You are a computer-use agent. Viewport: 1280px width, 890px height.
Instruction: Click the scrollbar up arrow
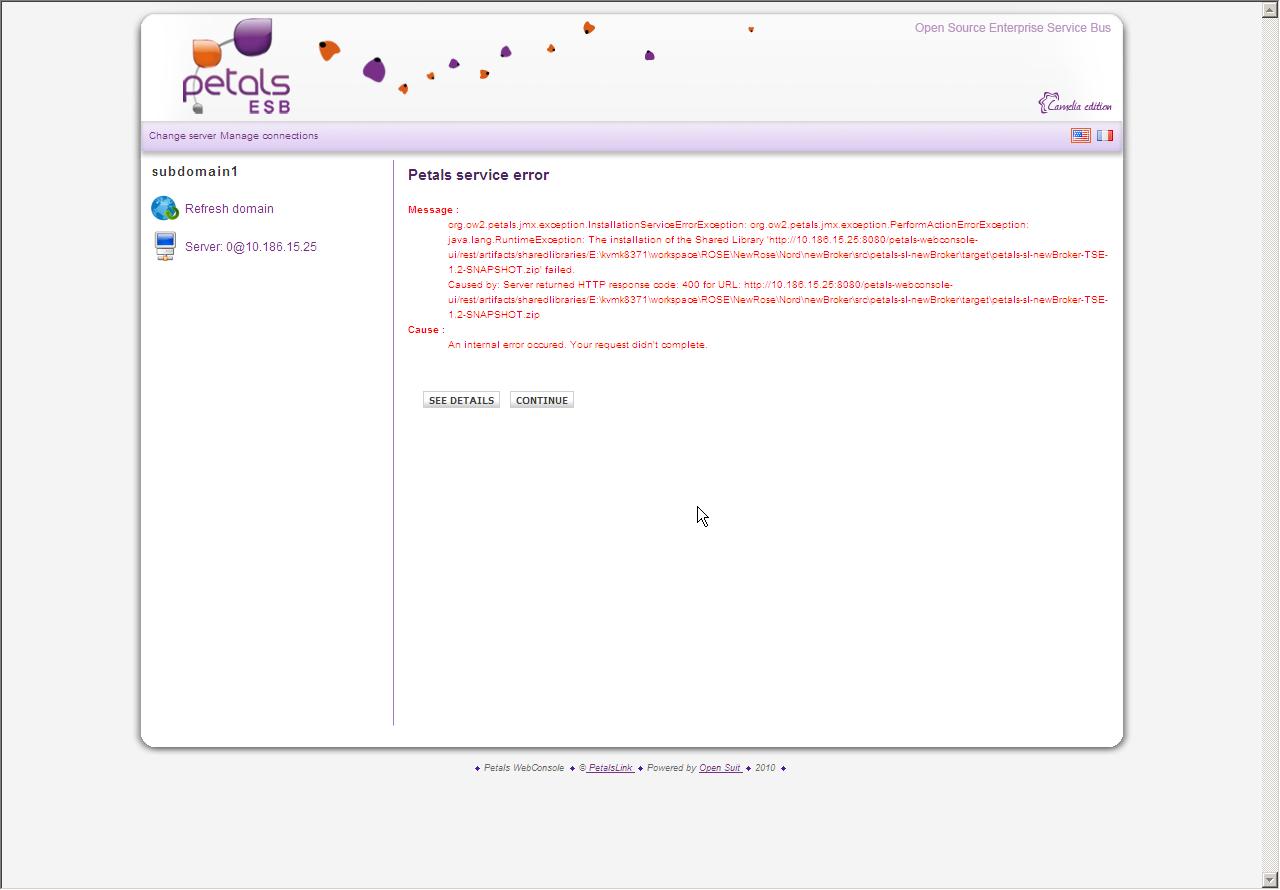point(1271,9)
